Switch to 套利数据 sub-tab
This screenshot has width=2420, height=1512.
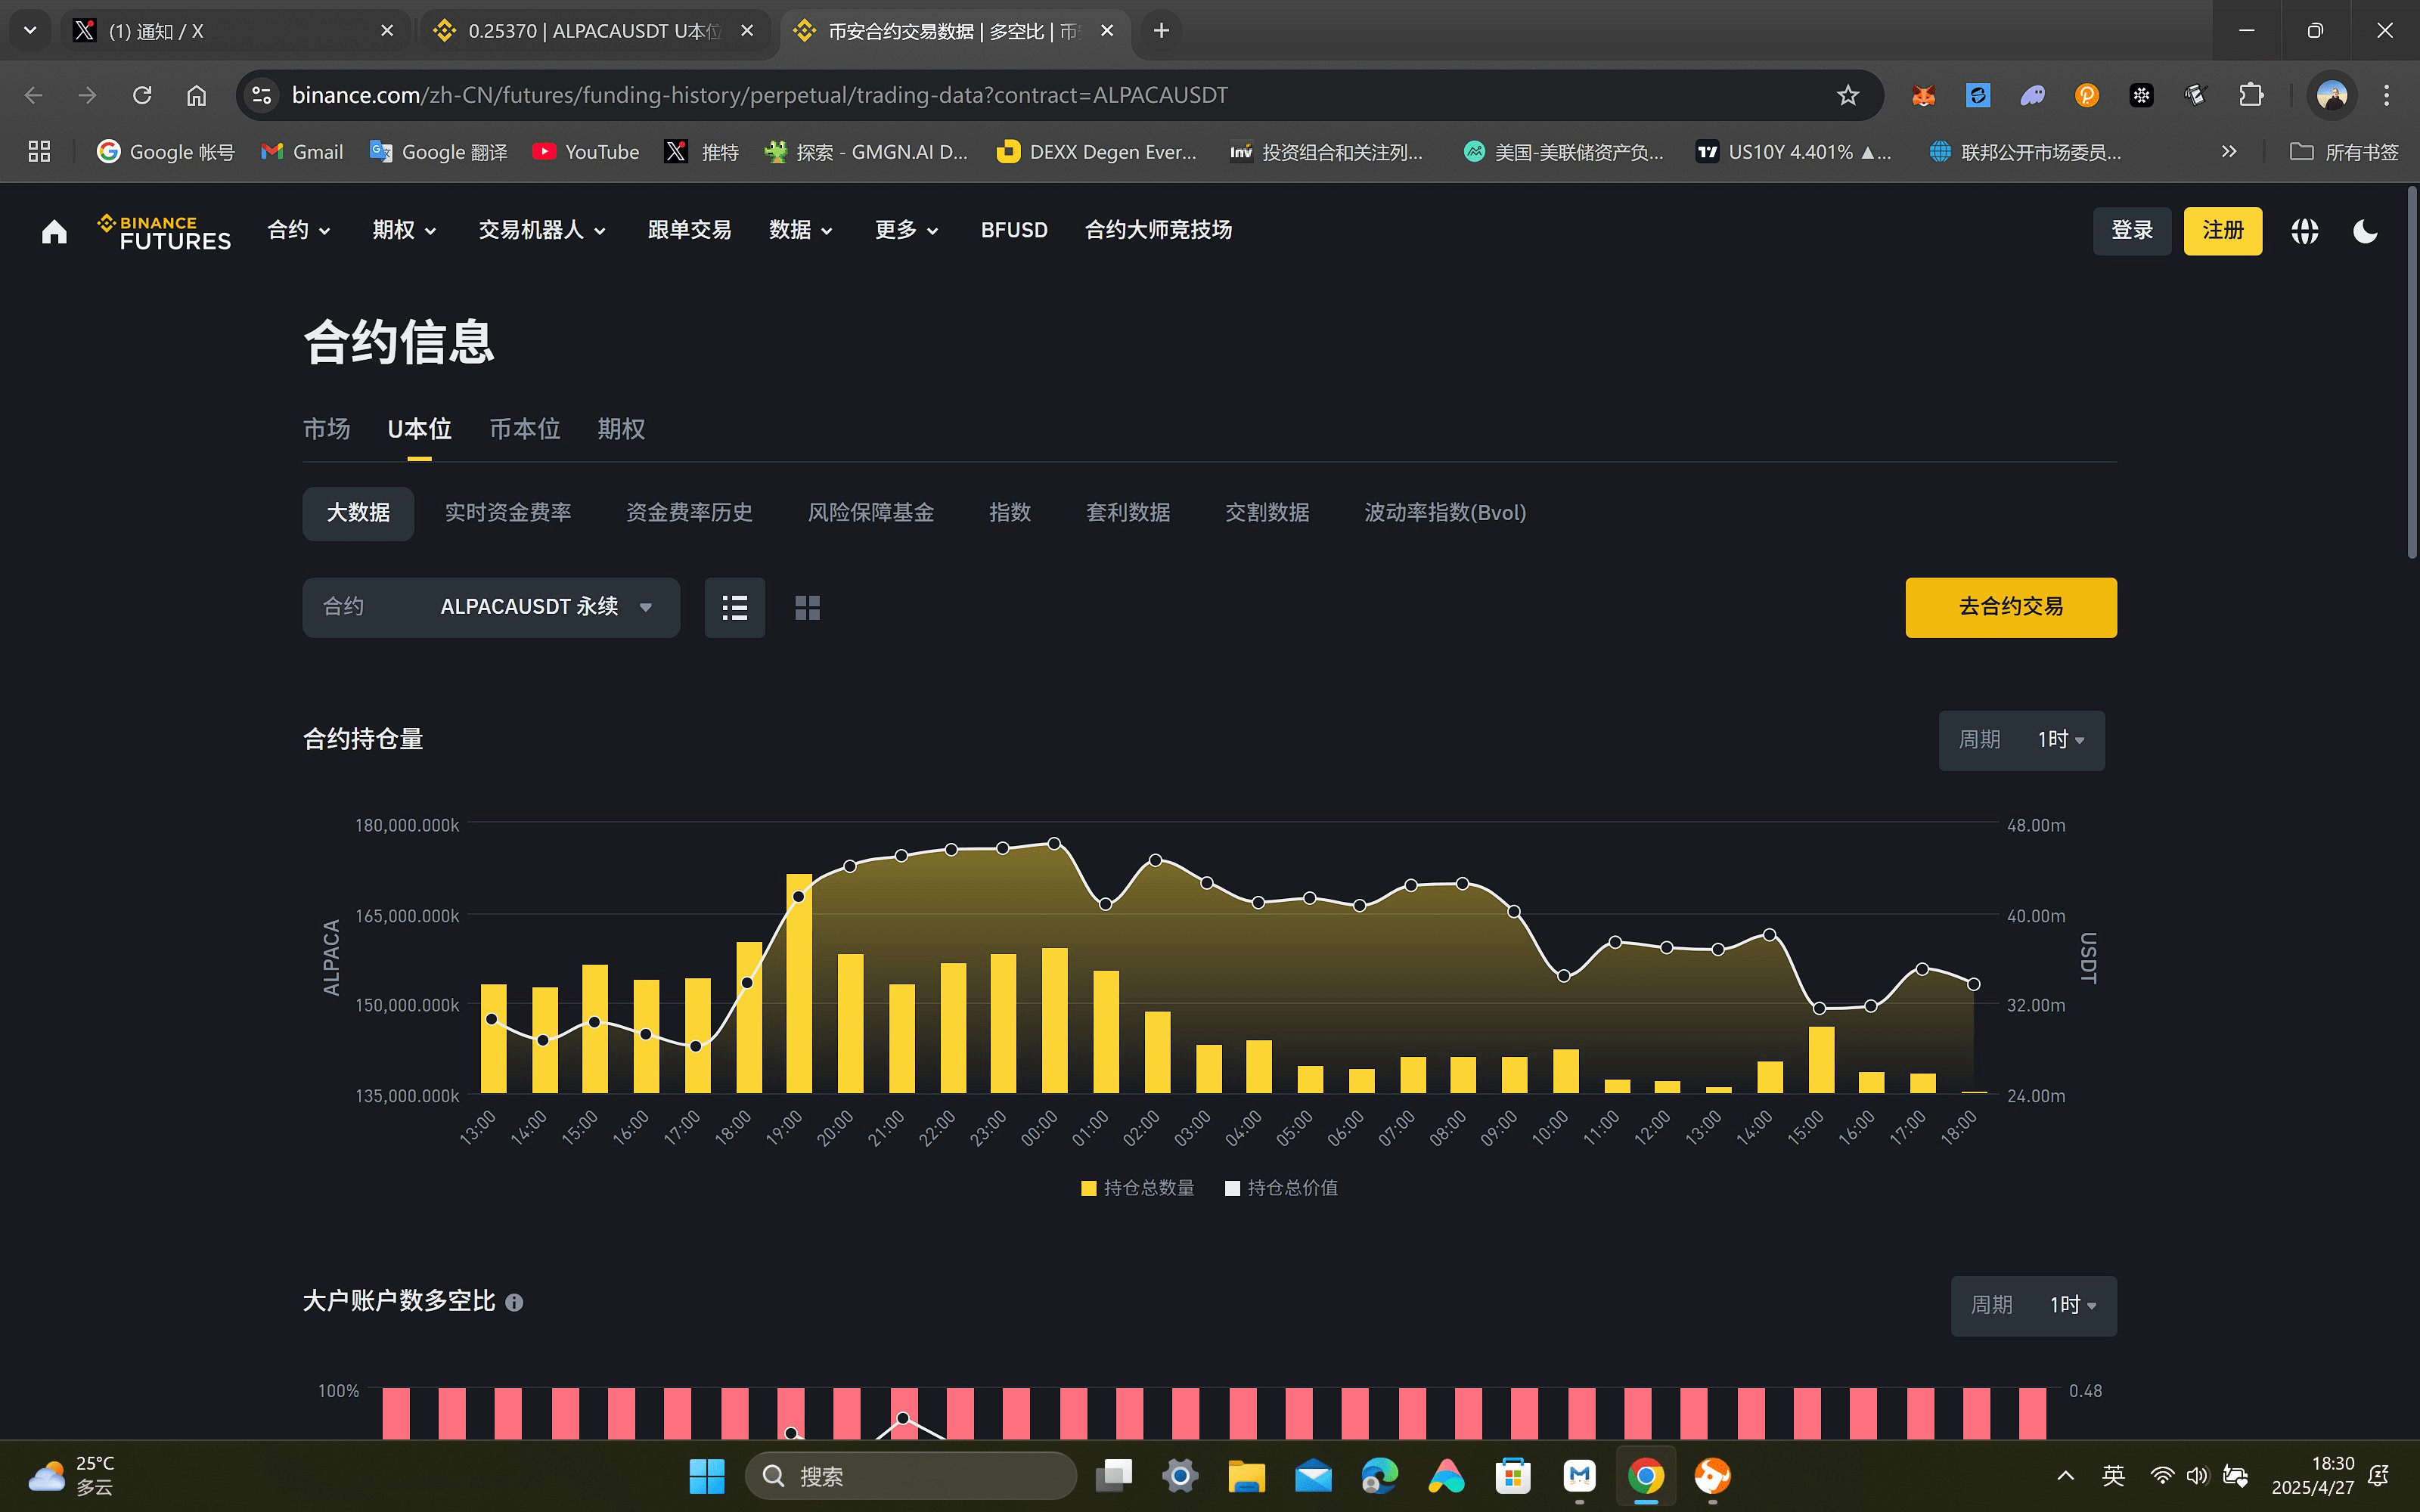click(x=1128, y=513)
